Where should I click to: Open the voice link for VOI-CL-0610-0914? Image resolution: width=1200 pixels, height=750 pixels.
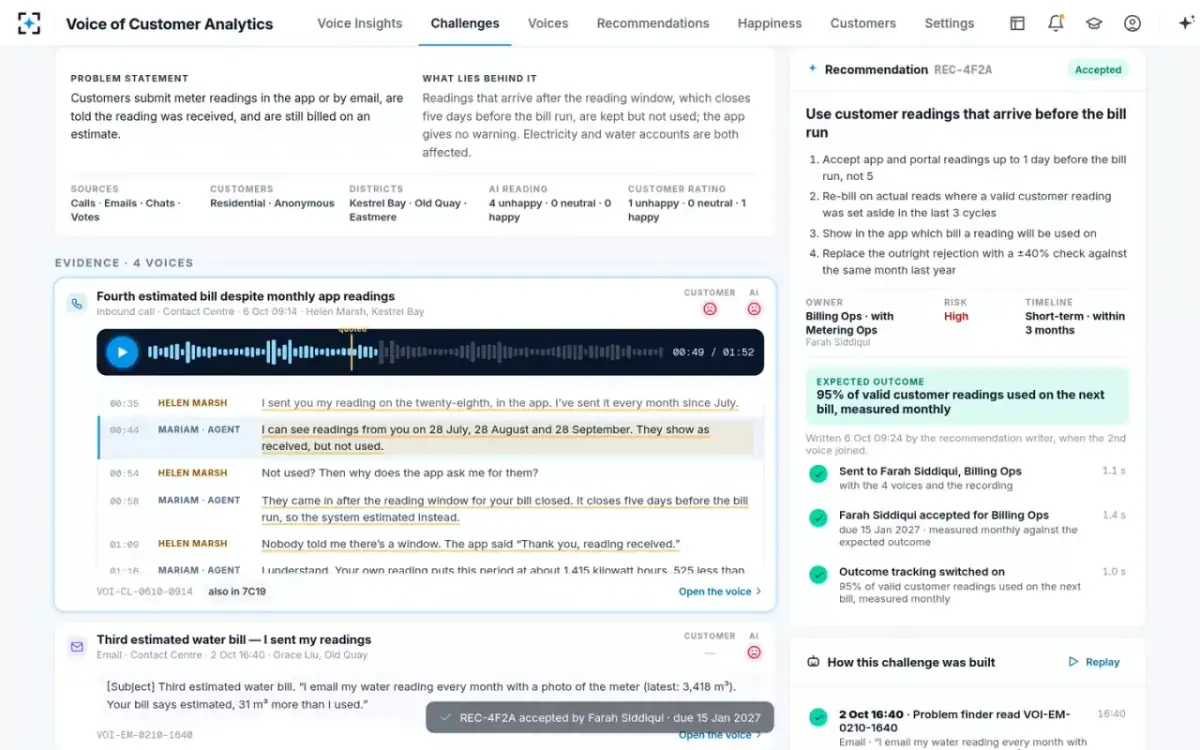coord(720,591)
